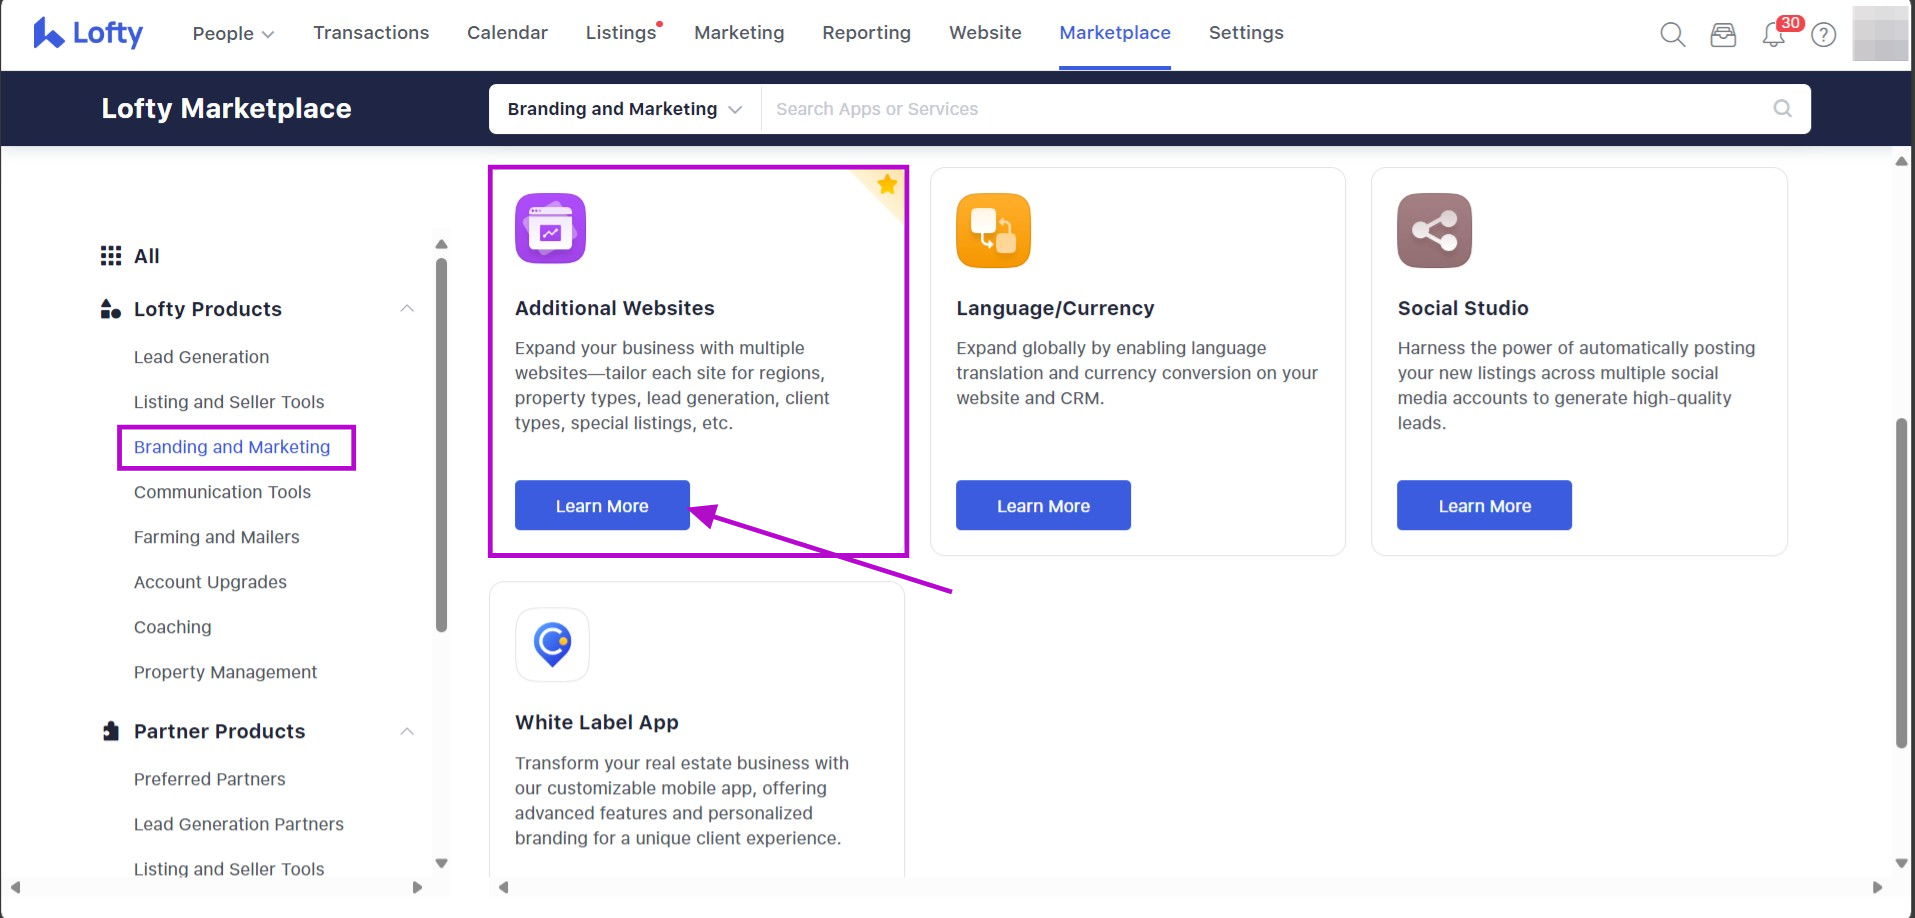This screenshot has height=918, width=1915.
Task: Open the help question mark icon
Action: (1824, 35)
